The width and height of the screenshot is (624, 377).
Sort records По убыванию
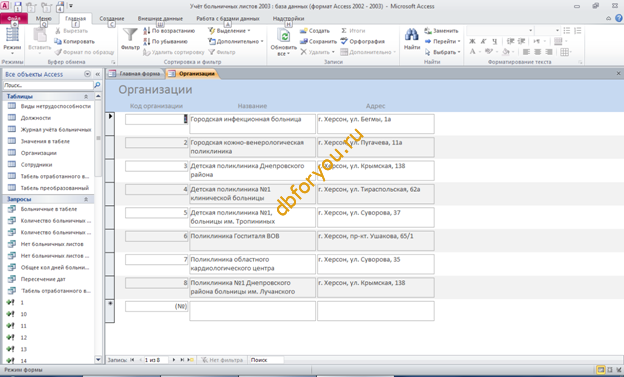(x=165, y=41)
